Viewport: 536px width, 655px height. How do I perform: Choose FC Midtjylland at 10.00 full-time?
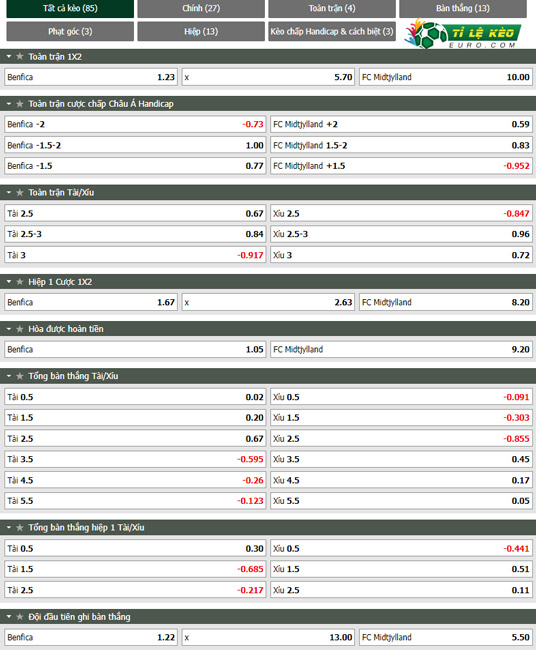point(445,77)
